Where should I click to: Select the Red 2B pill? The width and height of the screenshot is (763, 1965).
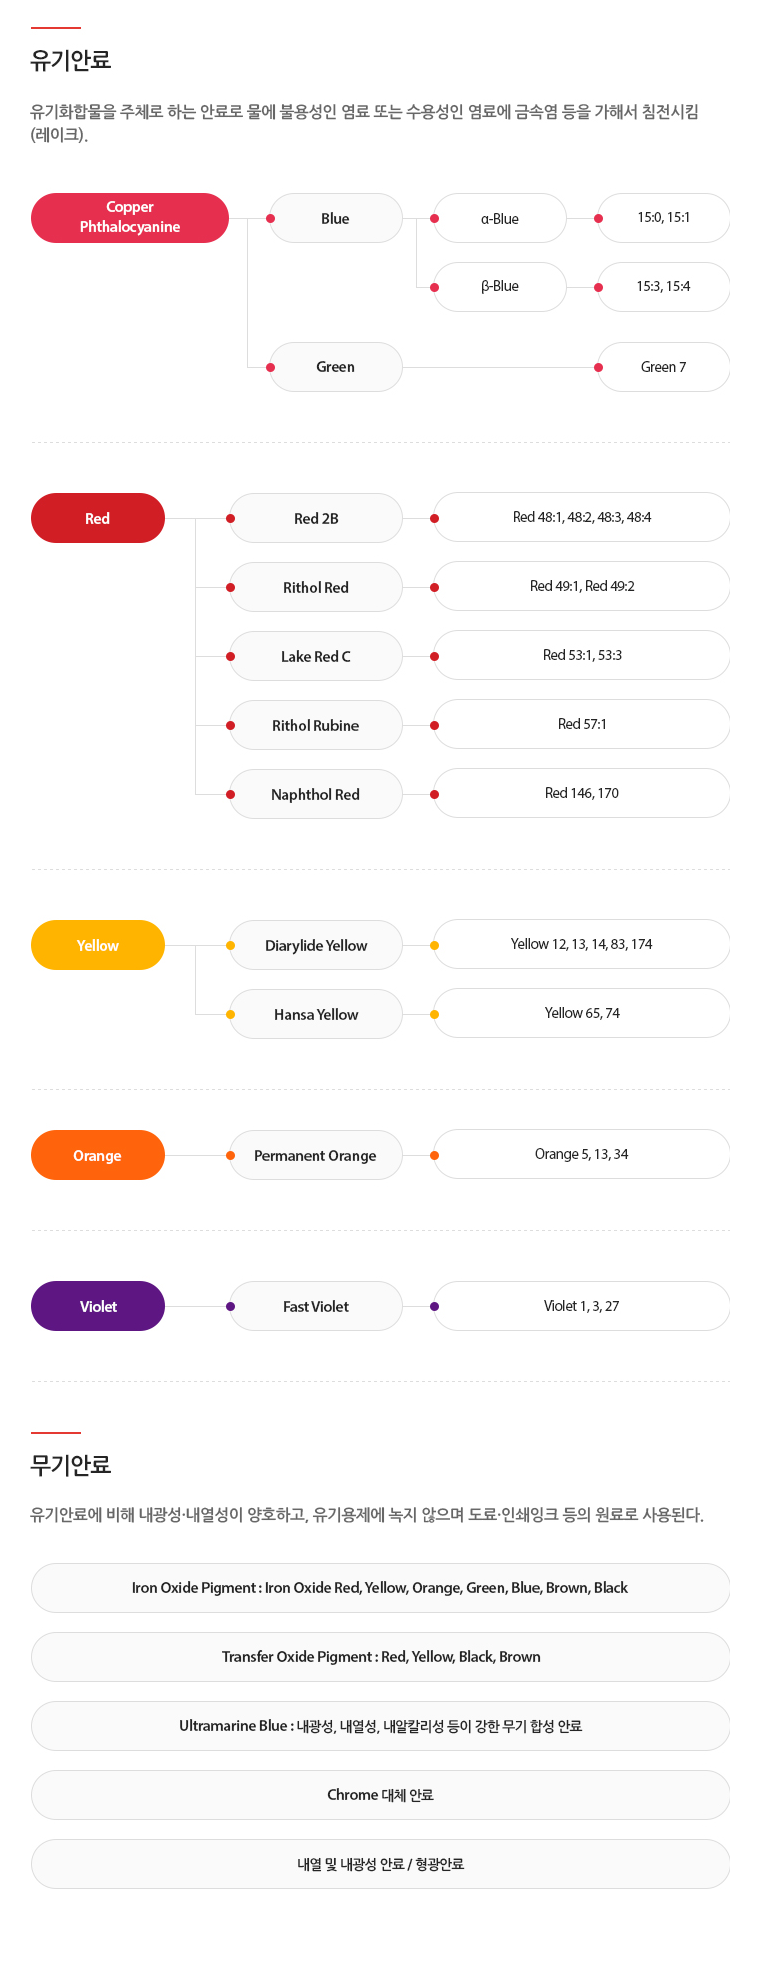(x=316, y=518)
